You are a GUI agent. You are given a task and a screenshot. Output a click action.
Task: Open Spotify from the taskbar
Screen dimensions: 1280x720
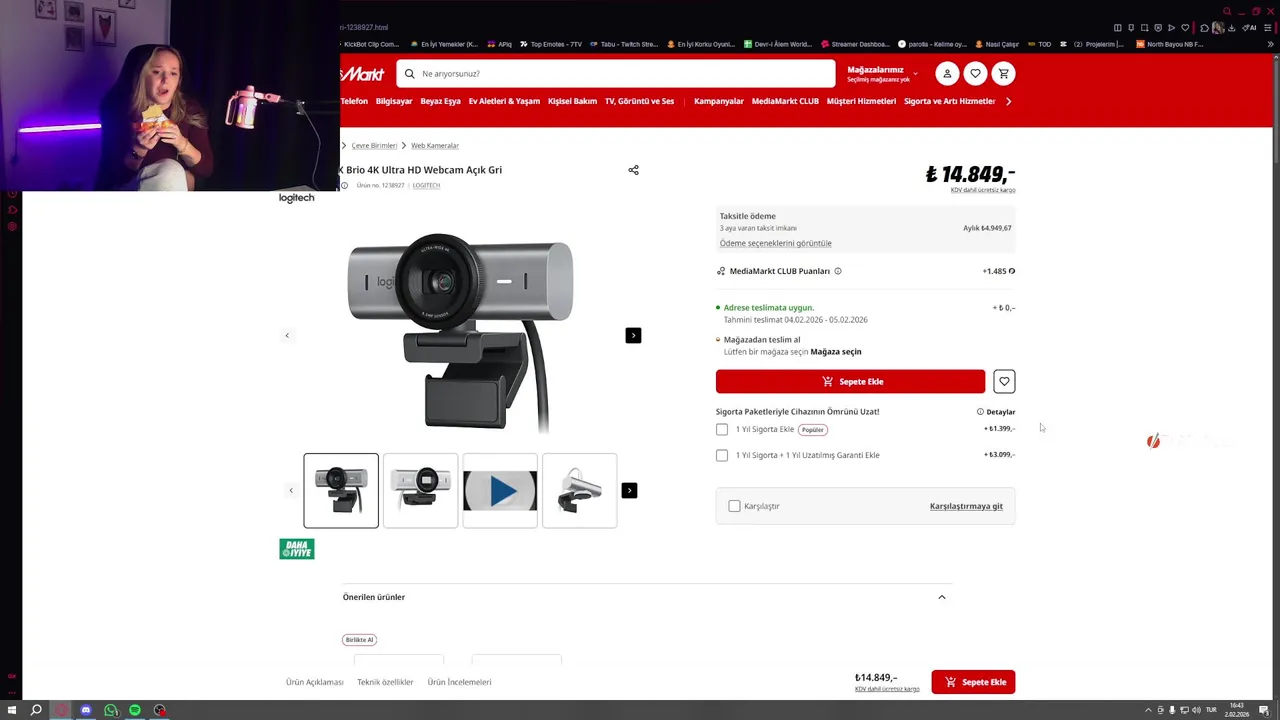pyautogui.click(x=135, y=710)
